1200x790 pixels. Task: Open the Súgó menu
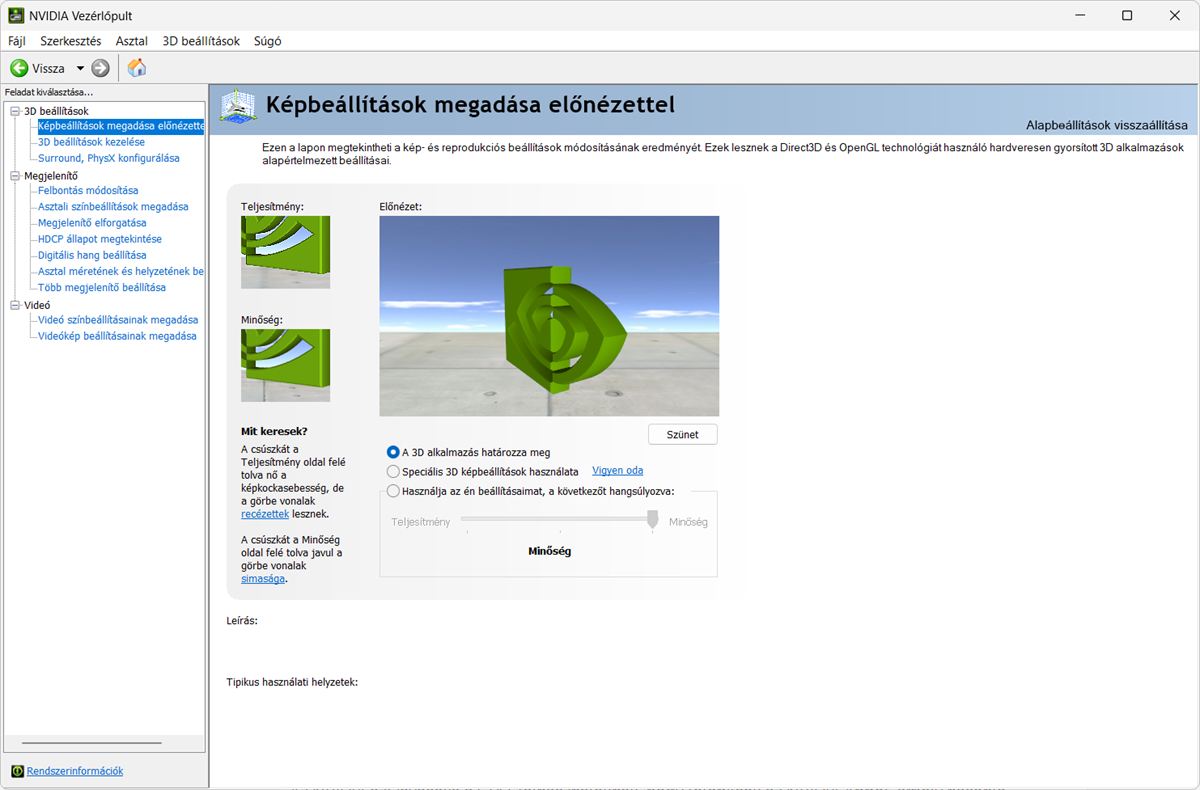[268, 41]
